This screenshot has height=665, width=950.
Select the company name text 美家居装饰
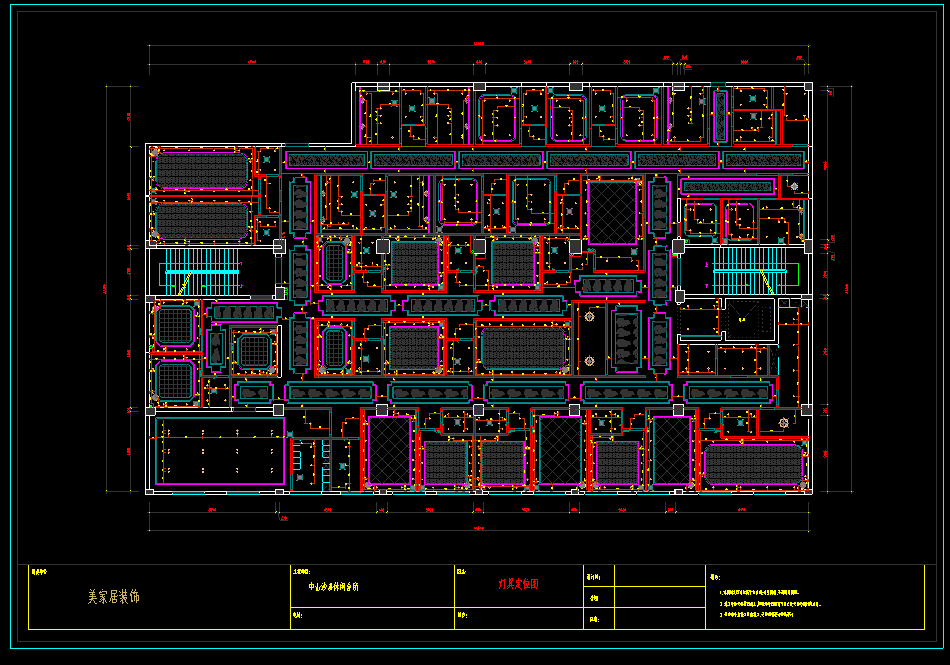point(113,597)
